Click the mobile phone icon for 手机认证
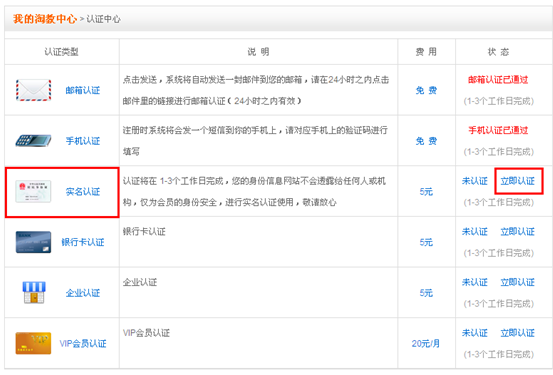553x375 pixels. pos(34,141)
